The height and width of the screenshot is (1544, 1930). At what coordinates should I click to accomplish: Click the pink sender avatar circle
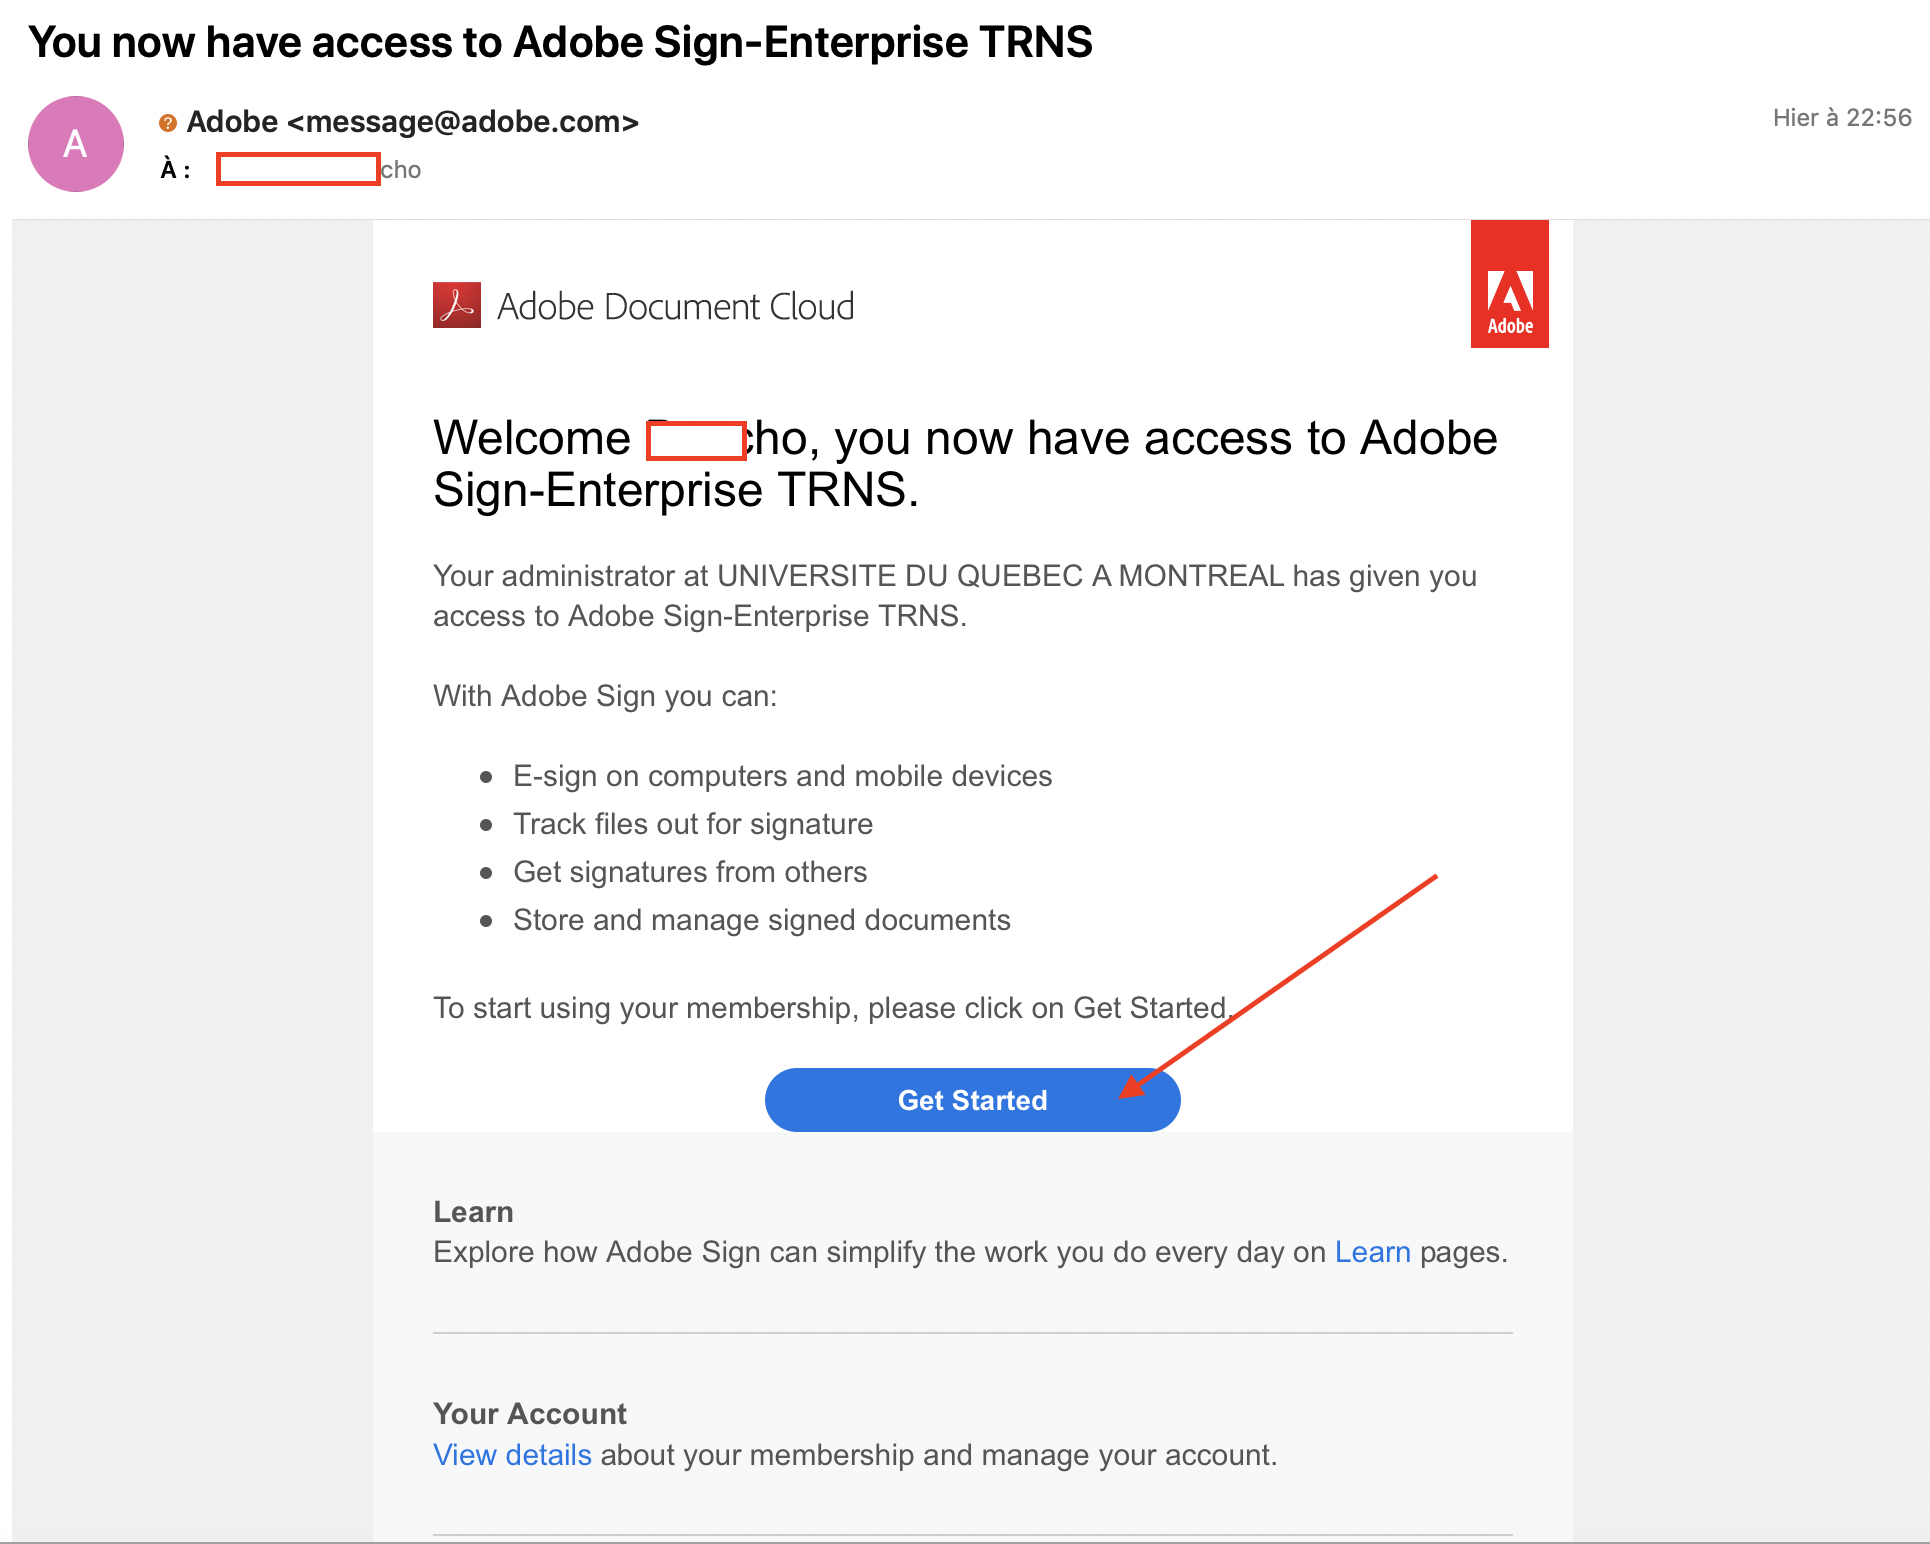tap(76, 144)
